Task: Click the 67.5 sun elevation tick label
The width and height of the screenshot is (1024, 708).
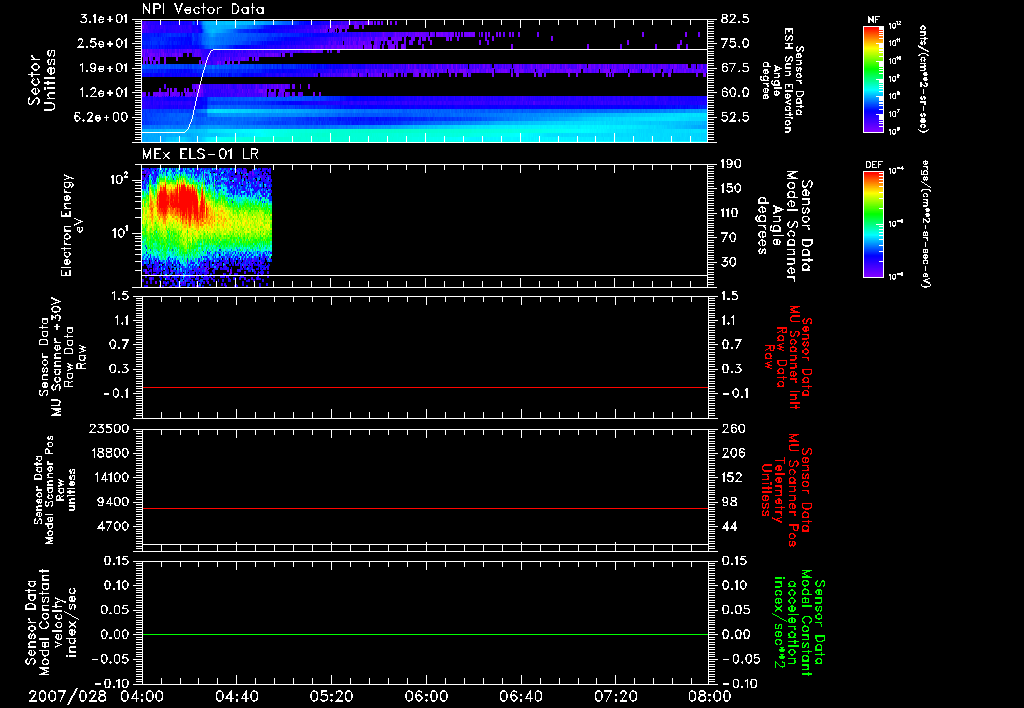Action: 735,68
